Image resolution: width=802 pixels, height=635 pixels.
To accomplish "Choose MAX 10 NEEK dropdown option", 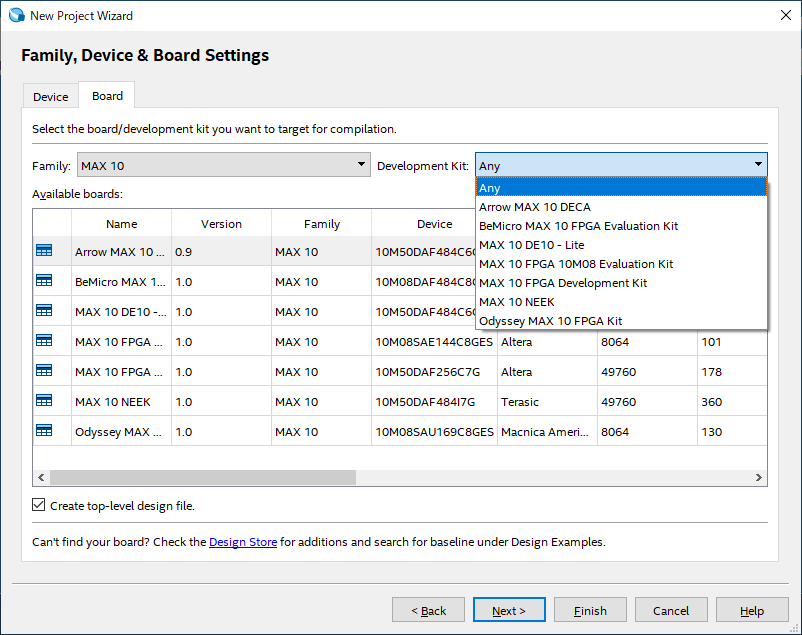I will click(x=621, y=301).
